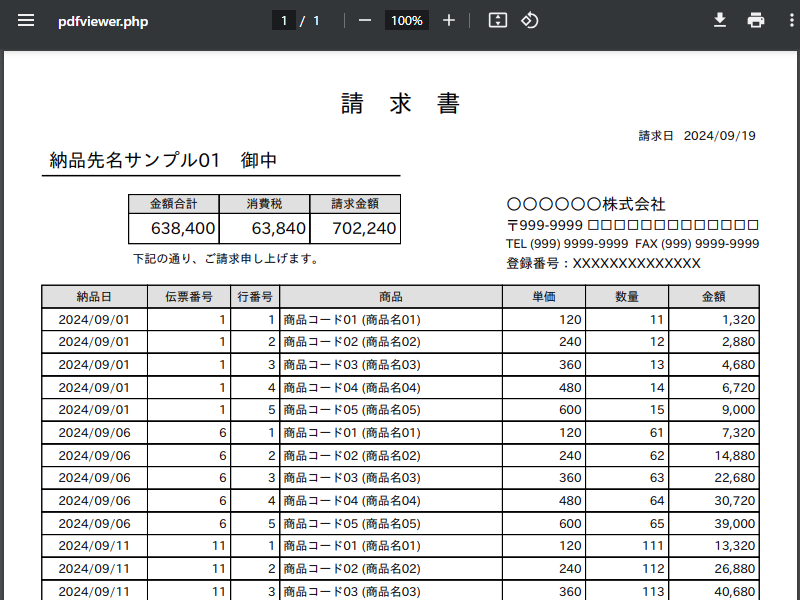Click the invoice date 2024/09/19
This screenshot has height=600, width=800.
click(x=719, y=136)
